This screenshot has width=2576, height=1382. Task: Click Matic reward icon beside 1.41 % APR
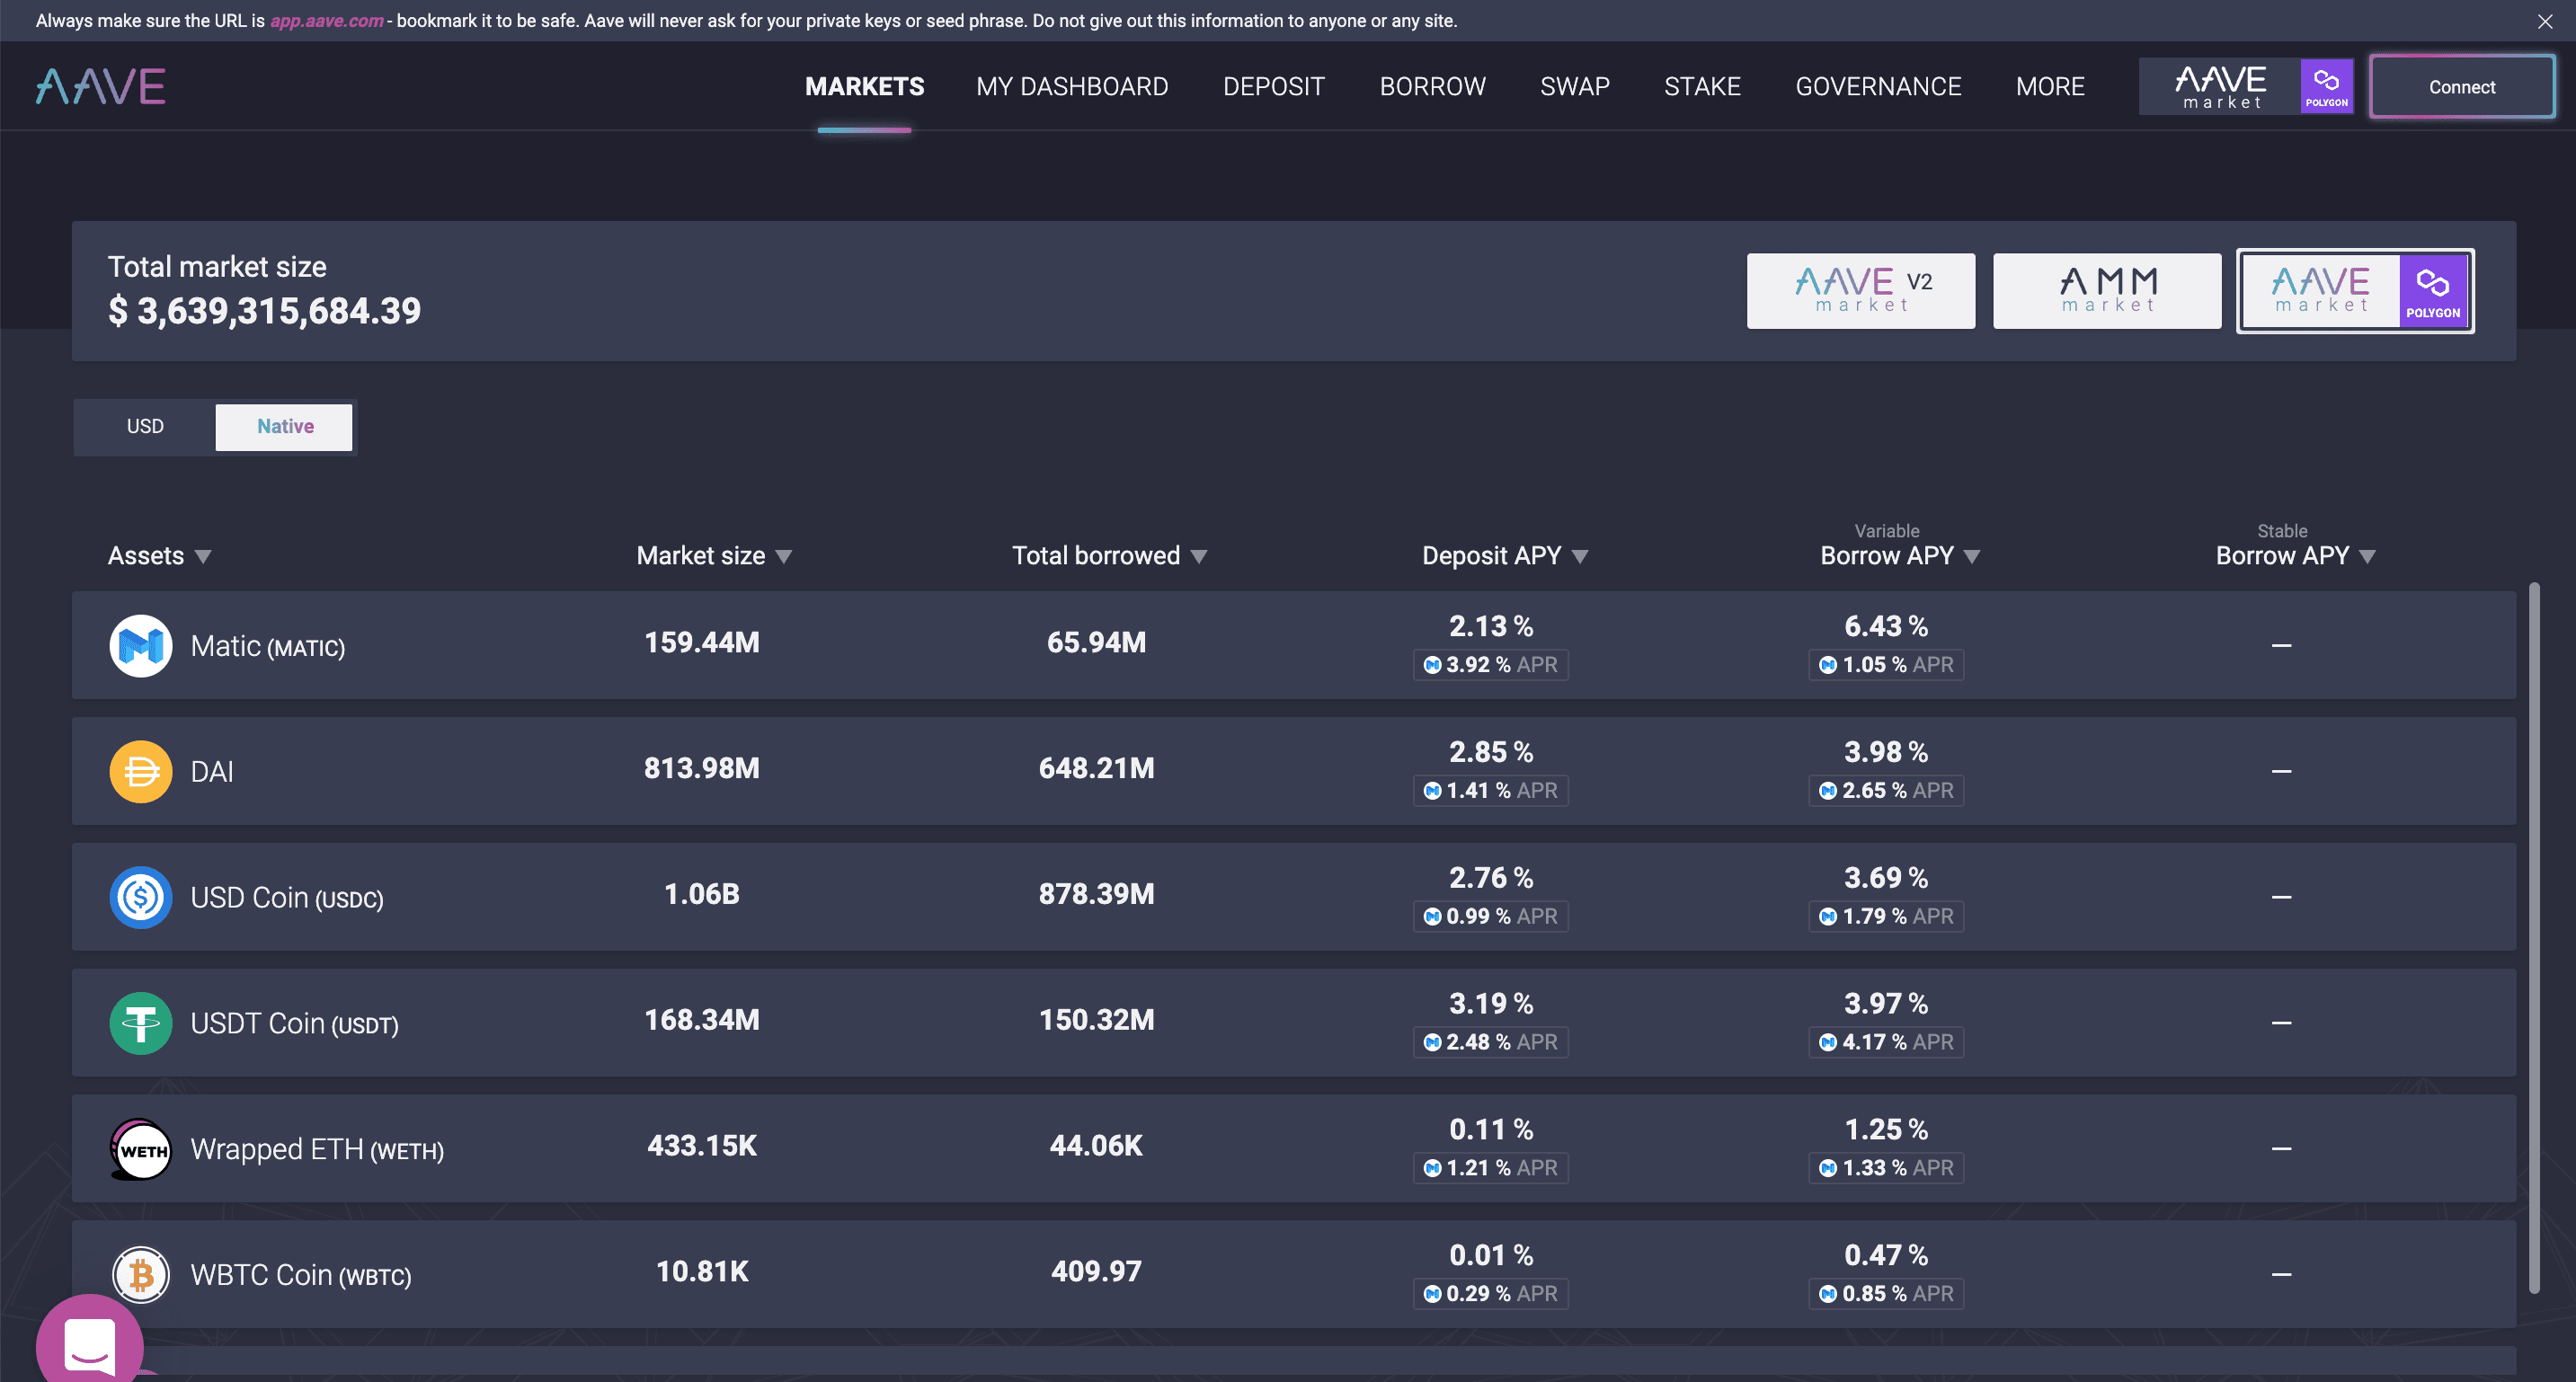[1432, 791]
